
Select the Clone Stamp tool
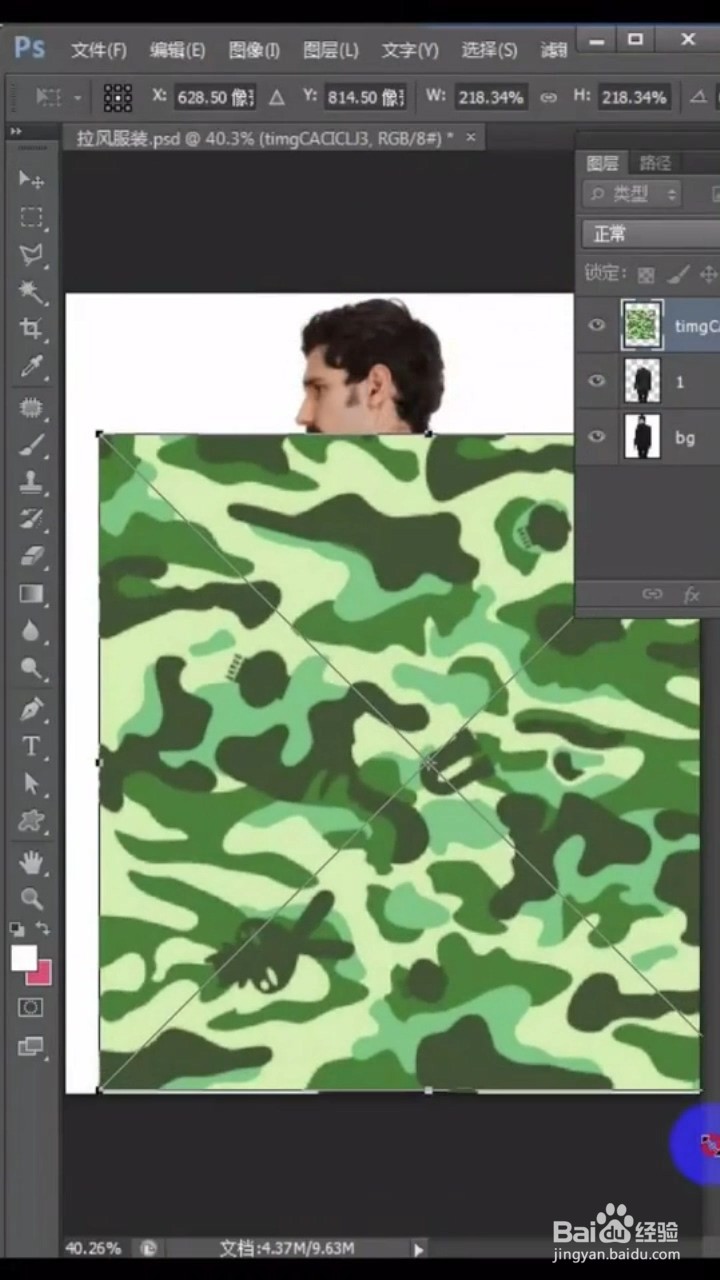(x=31, y=482)
